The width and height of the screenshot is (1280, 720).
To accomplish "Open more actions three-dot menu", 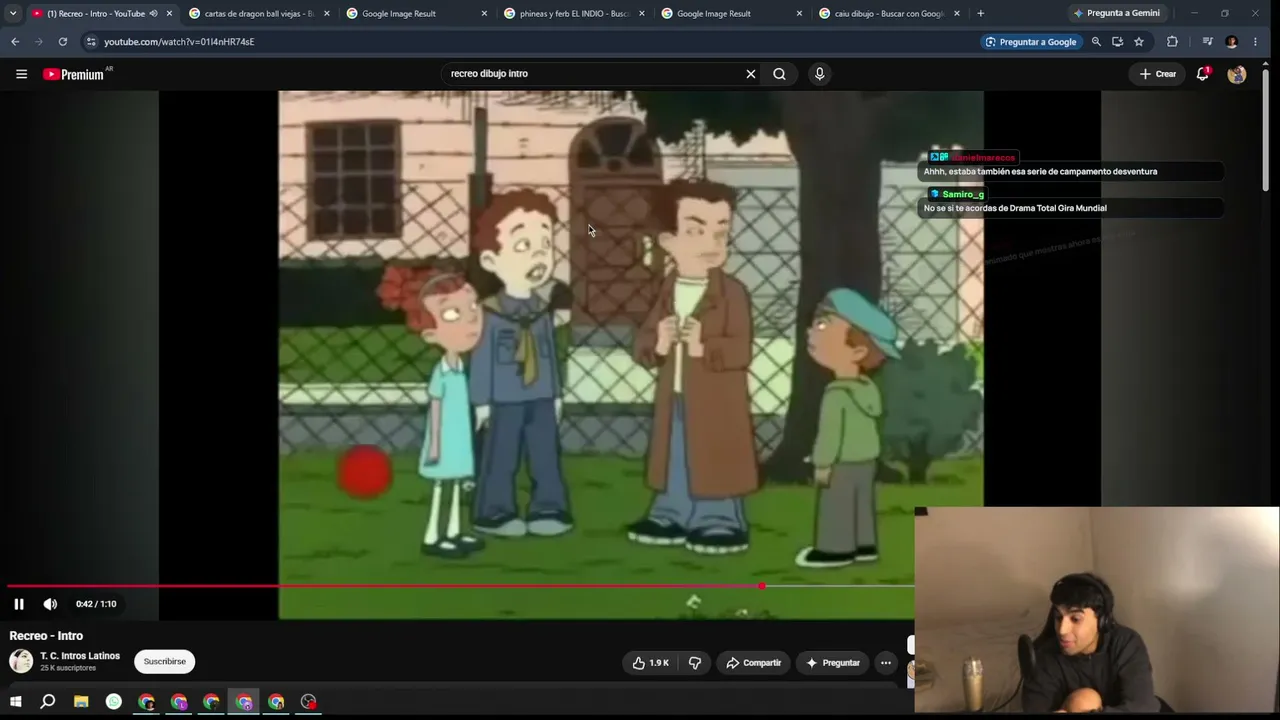I will 885,663.
